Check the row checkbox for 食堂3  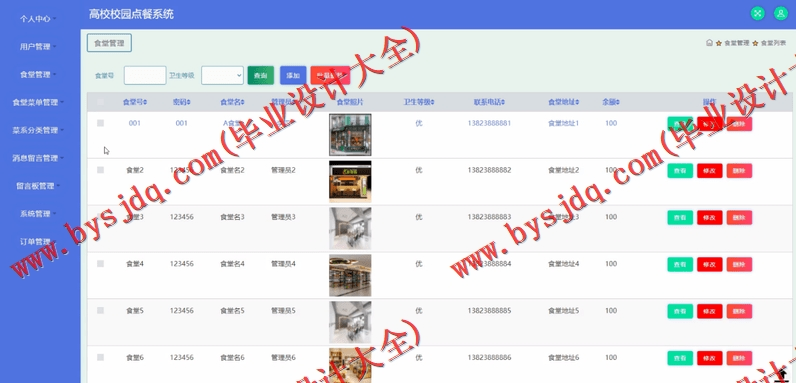click(101, 217)
